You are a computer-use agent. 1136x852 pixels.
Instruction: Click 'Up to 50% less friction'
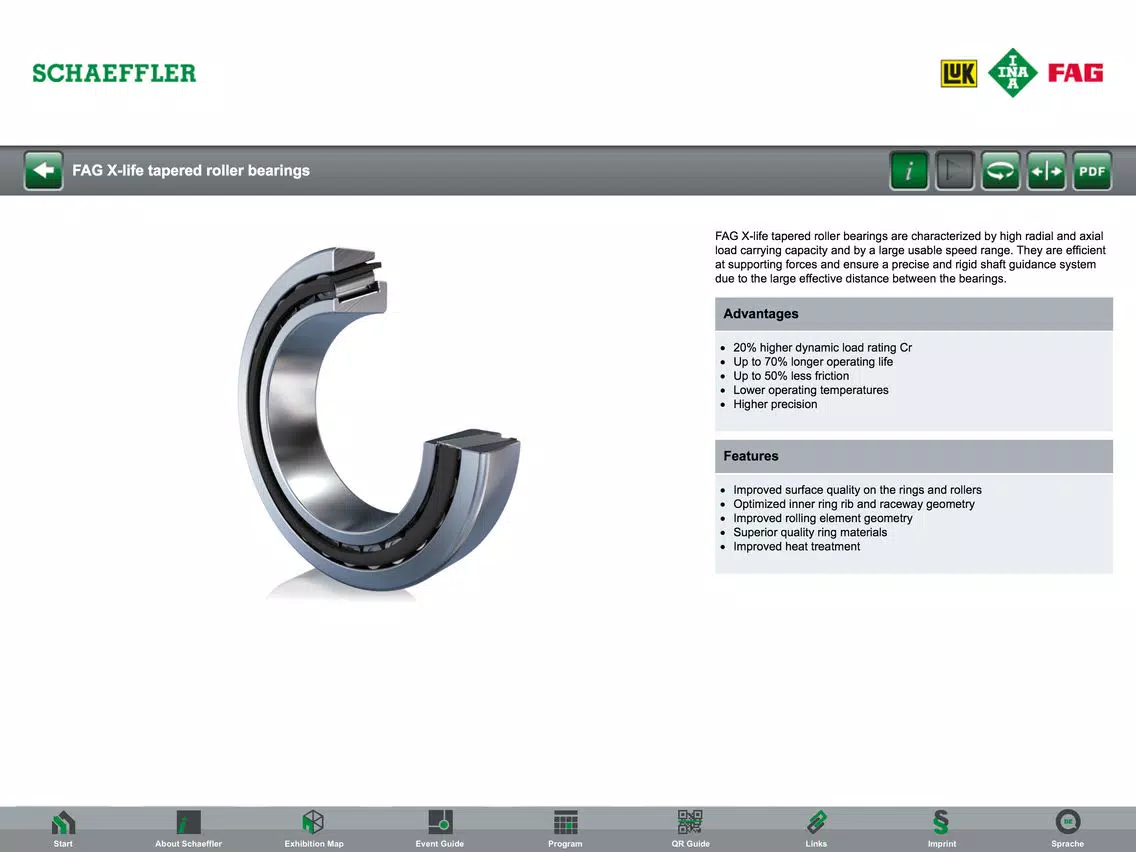click(x=790, y=376)
